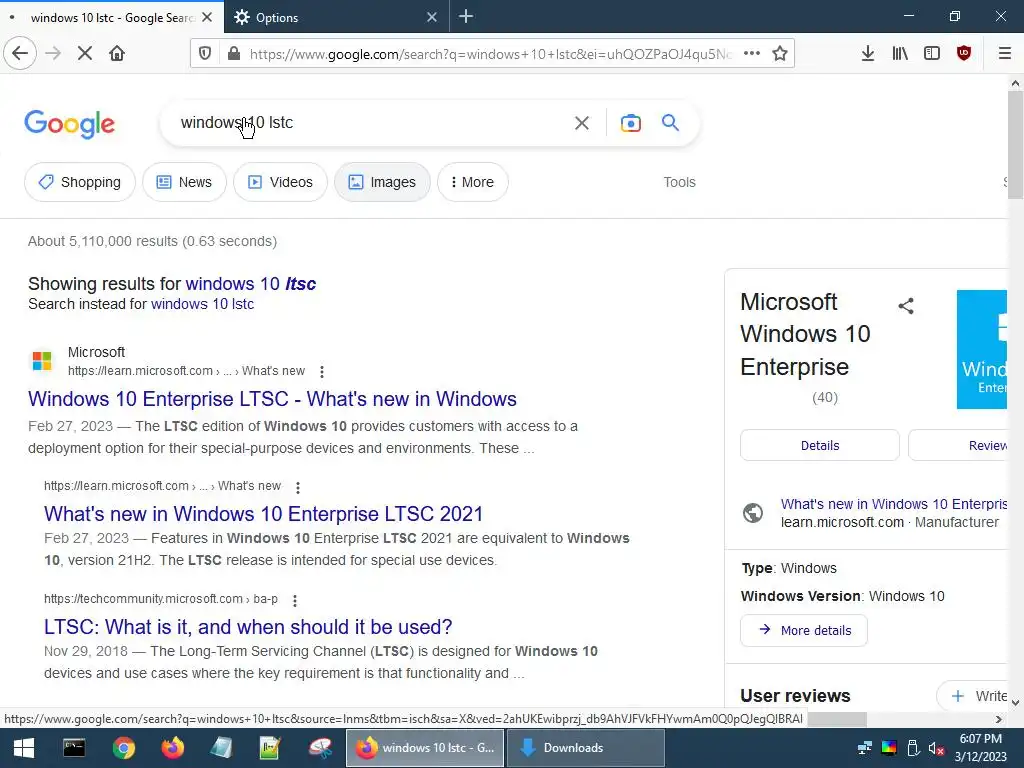Screen dimensions: 1024x768
Task: Write a user review
Action: pos(972,696)
